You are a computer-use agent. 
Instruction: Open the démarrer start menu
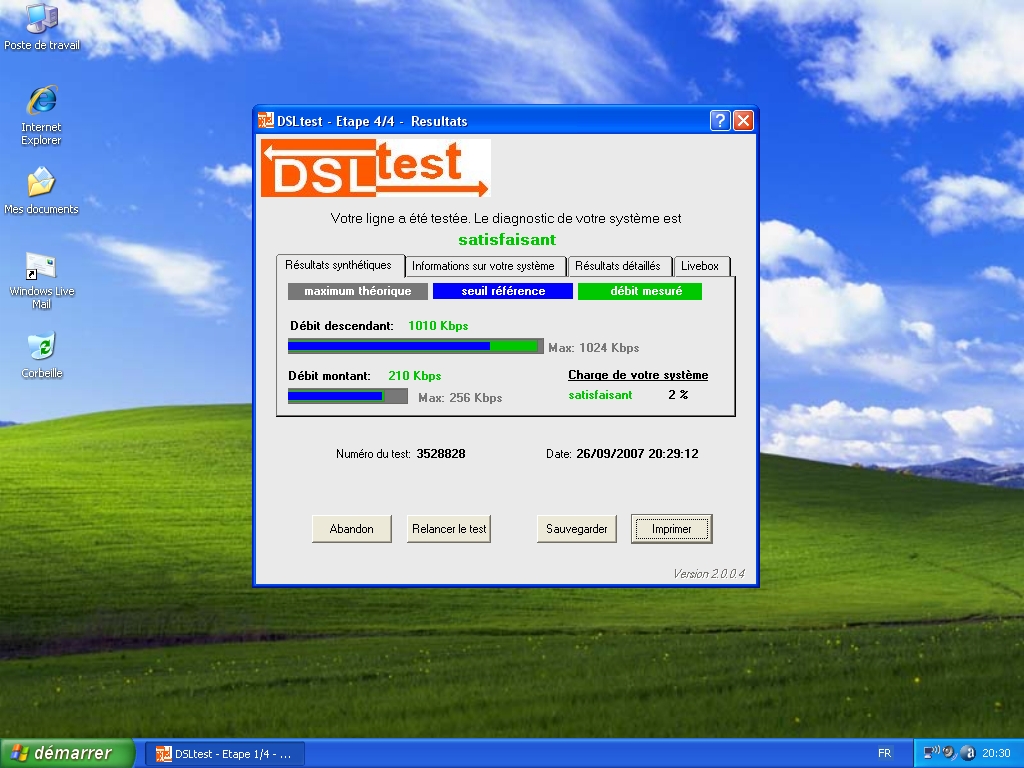(x=69, y=753)
